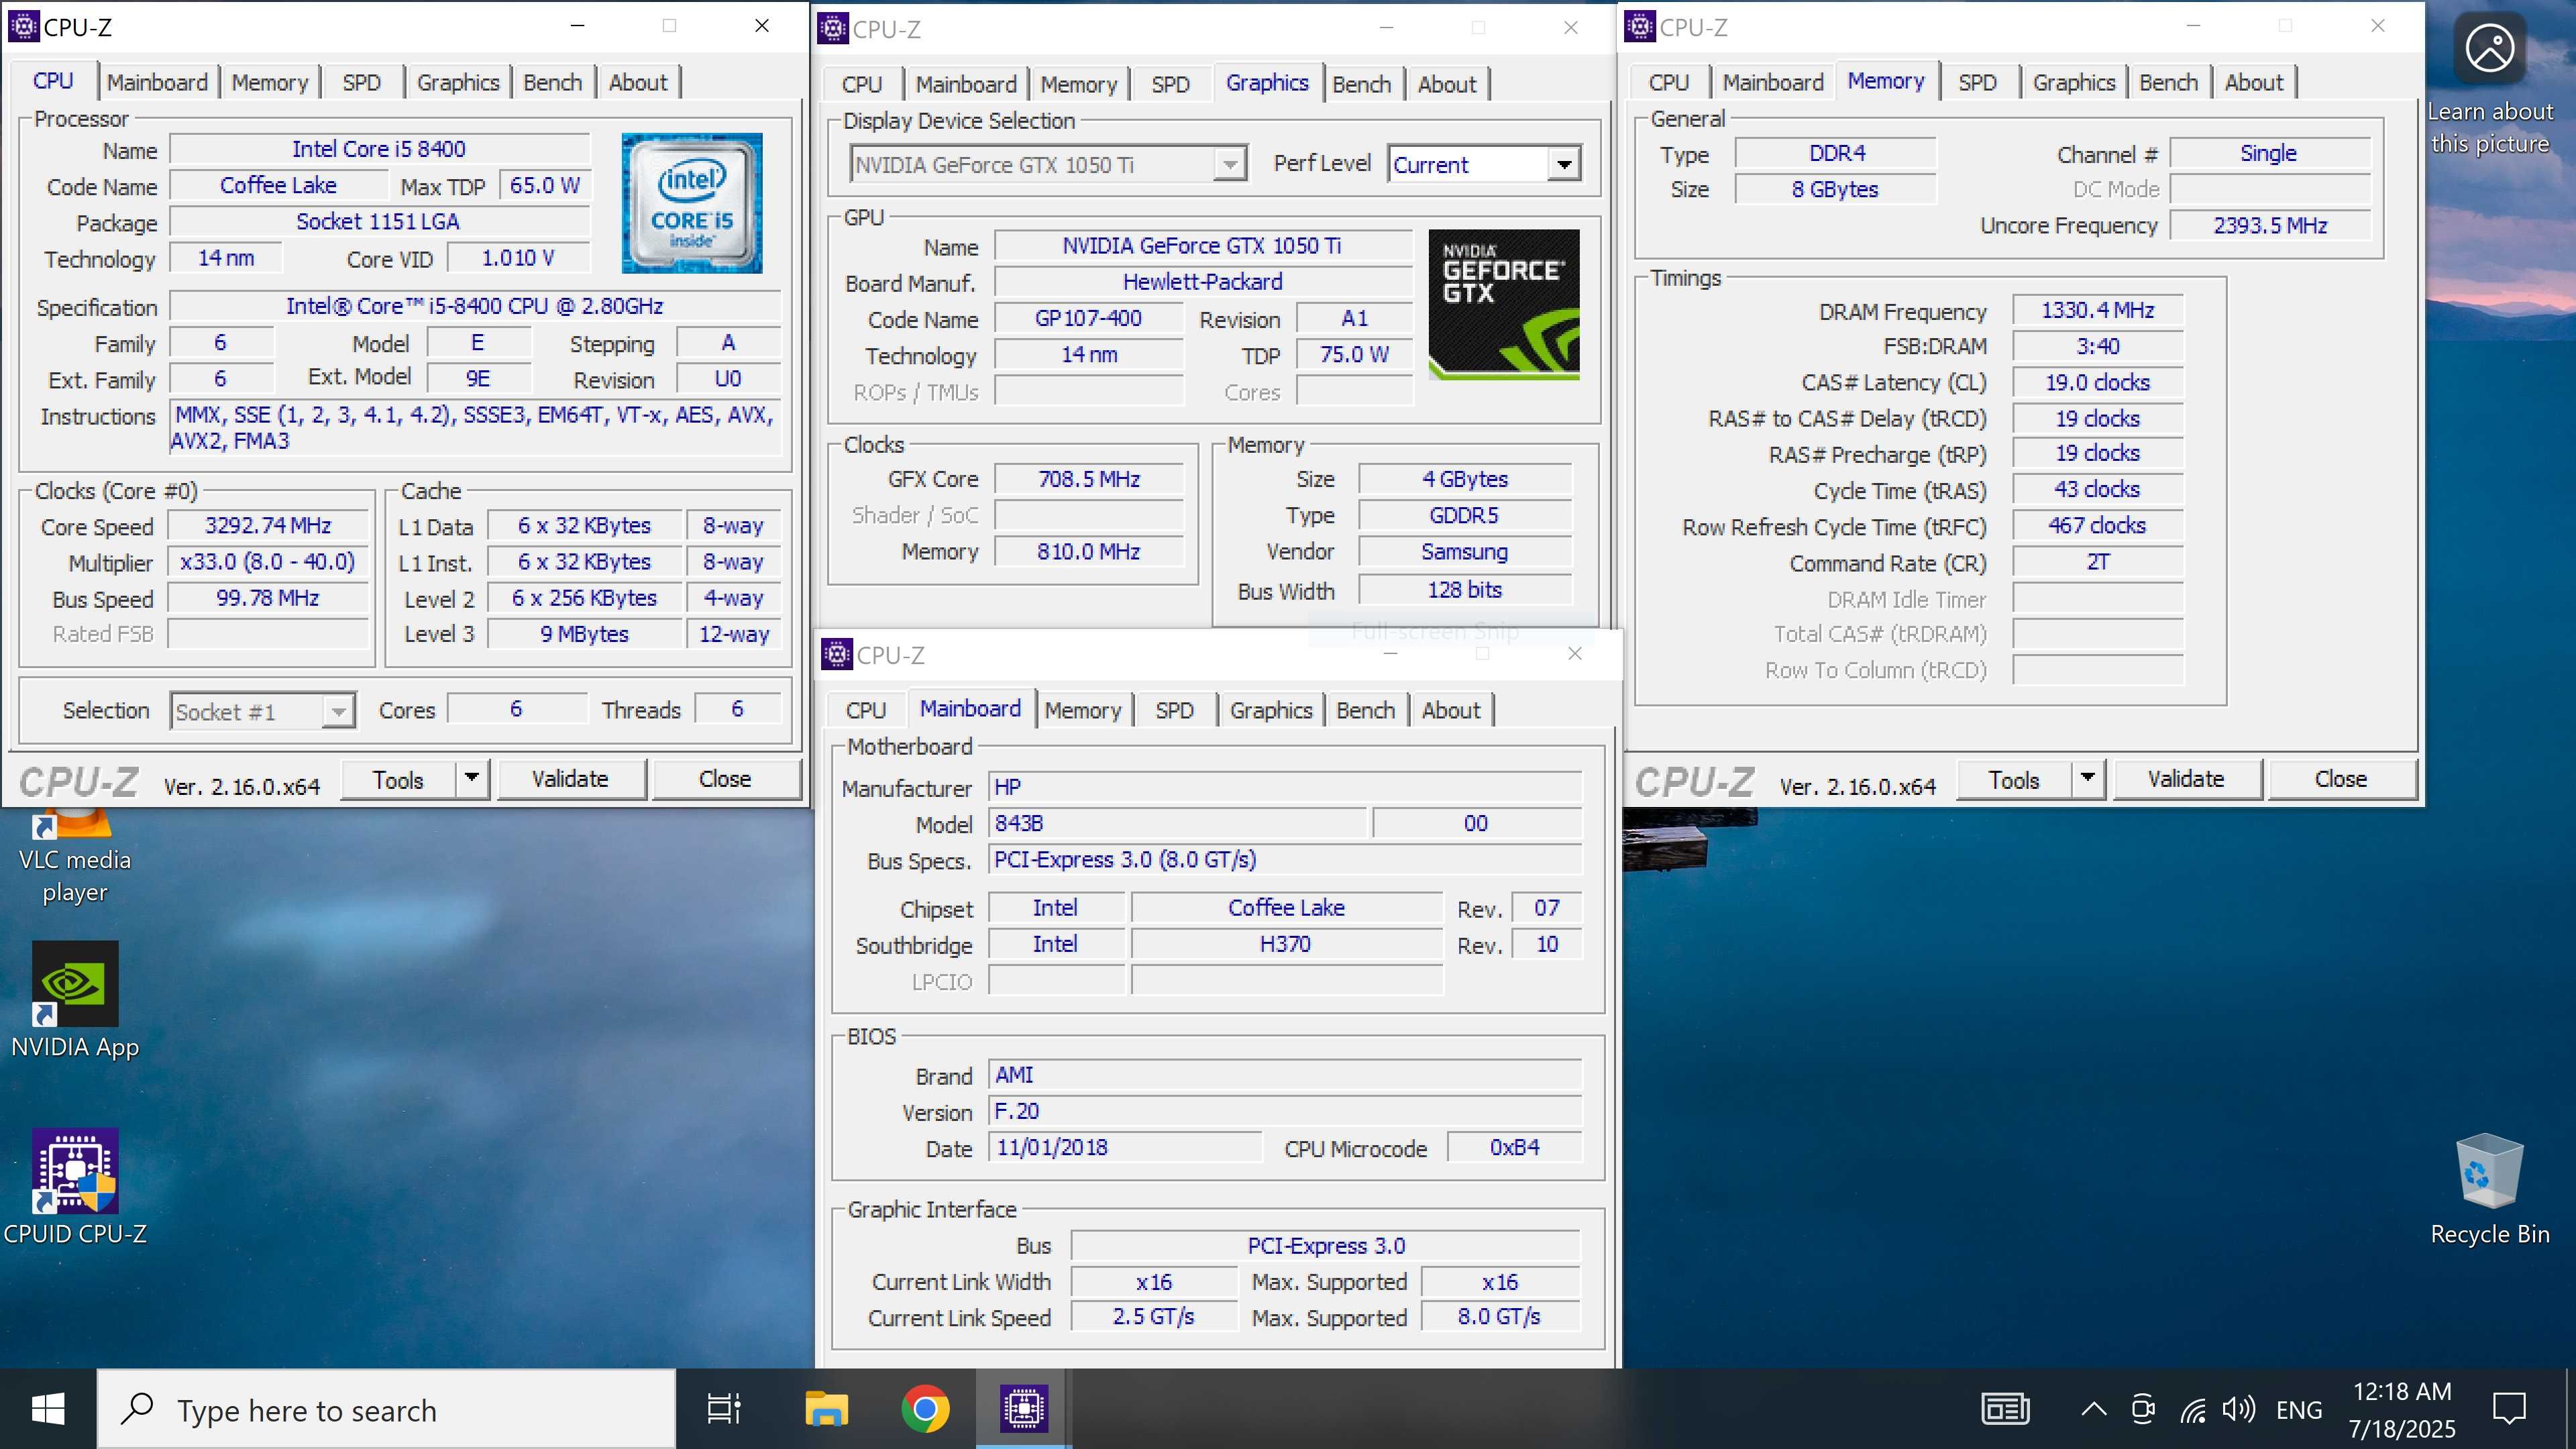Open CPU tab in Mainboard window
Image resolution: width=2576 pixels, height=1449 pixels.
pos(865,710)
